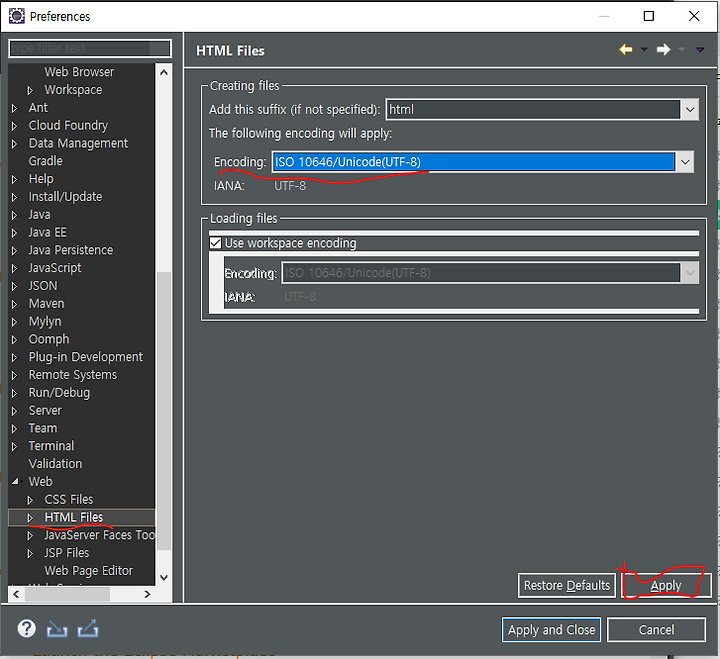Select Run/Debug in the tree
Viewport: 720px width, 659px height.
[59, 393]
